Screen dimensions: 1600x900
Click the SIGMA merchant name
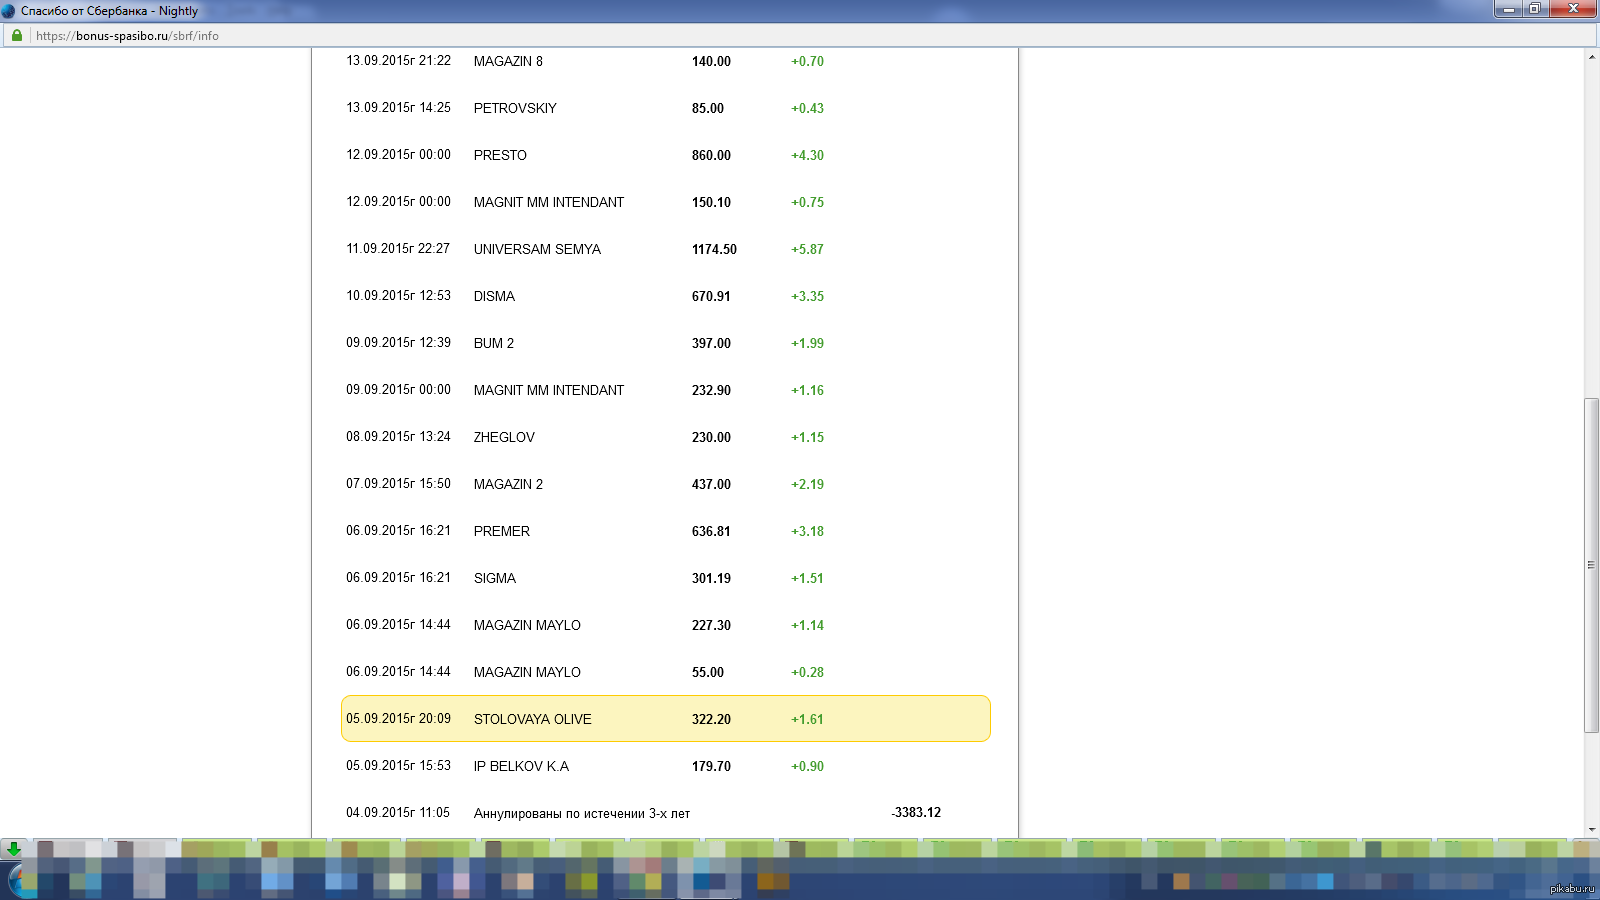click(x=495, y=578)
